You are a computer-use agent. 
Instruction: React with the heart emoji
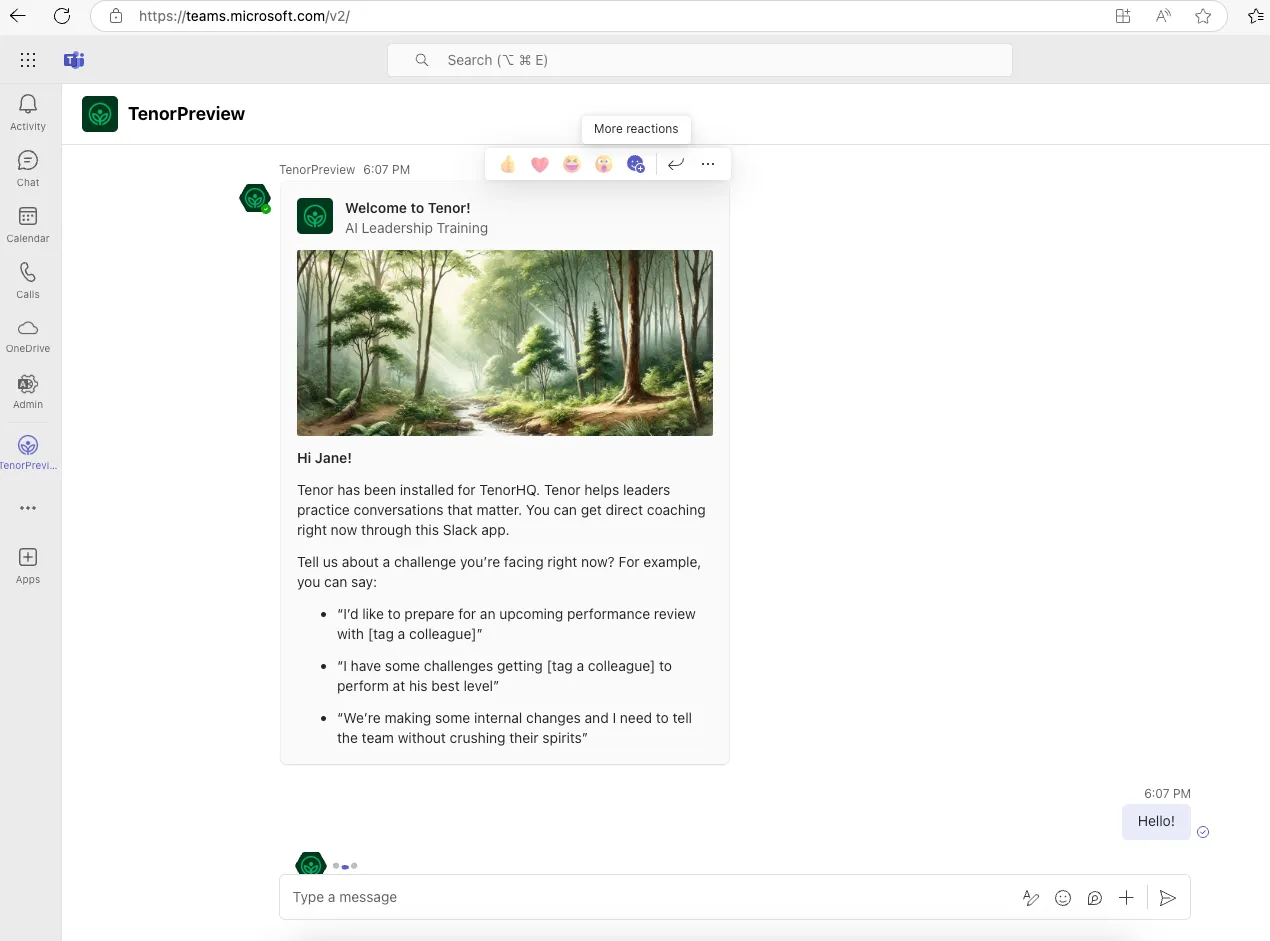tap(540, 164)
